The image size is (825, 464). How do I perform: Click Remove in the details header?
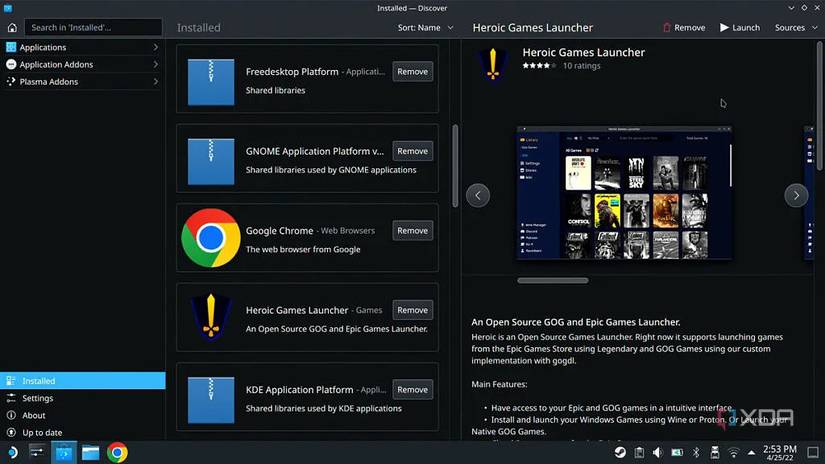(684, 27)
